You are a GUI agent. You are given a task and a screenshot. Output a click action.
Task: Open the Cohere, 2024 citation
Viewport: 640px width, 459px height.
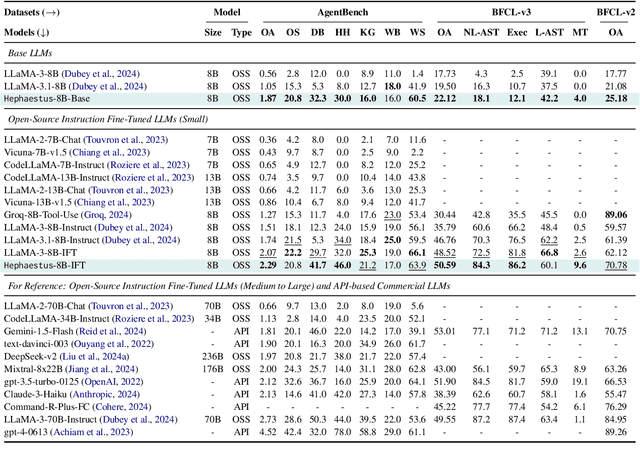coord(122,407)
